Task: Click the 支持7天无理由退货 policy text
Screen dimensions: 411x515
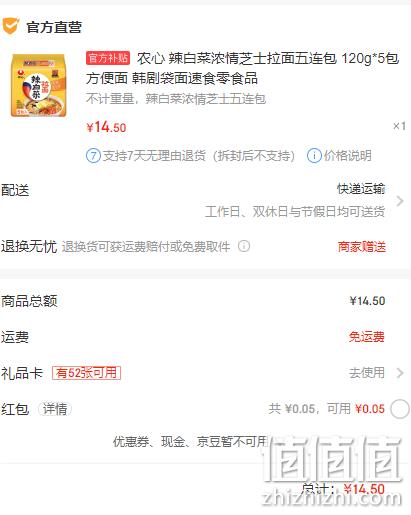Action: pos(199,156)
